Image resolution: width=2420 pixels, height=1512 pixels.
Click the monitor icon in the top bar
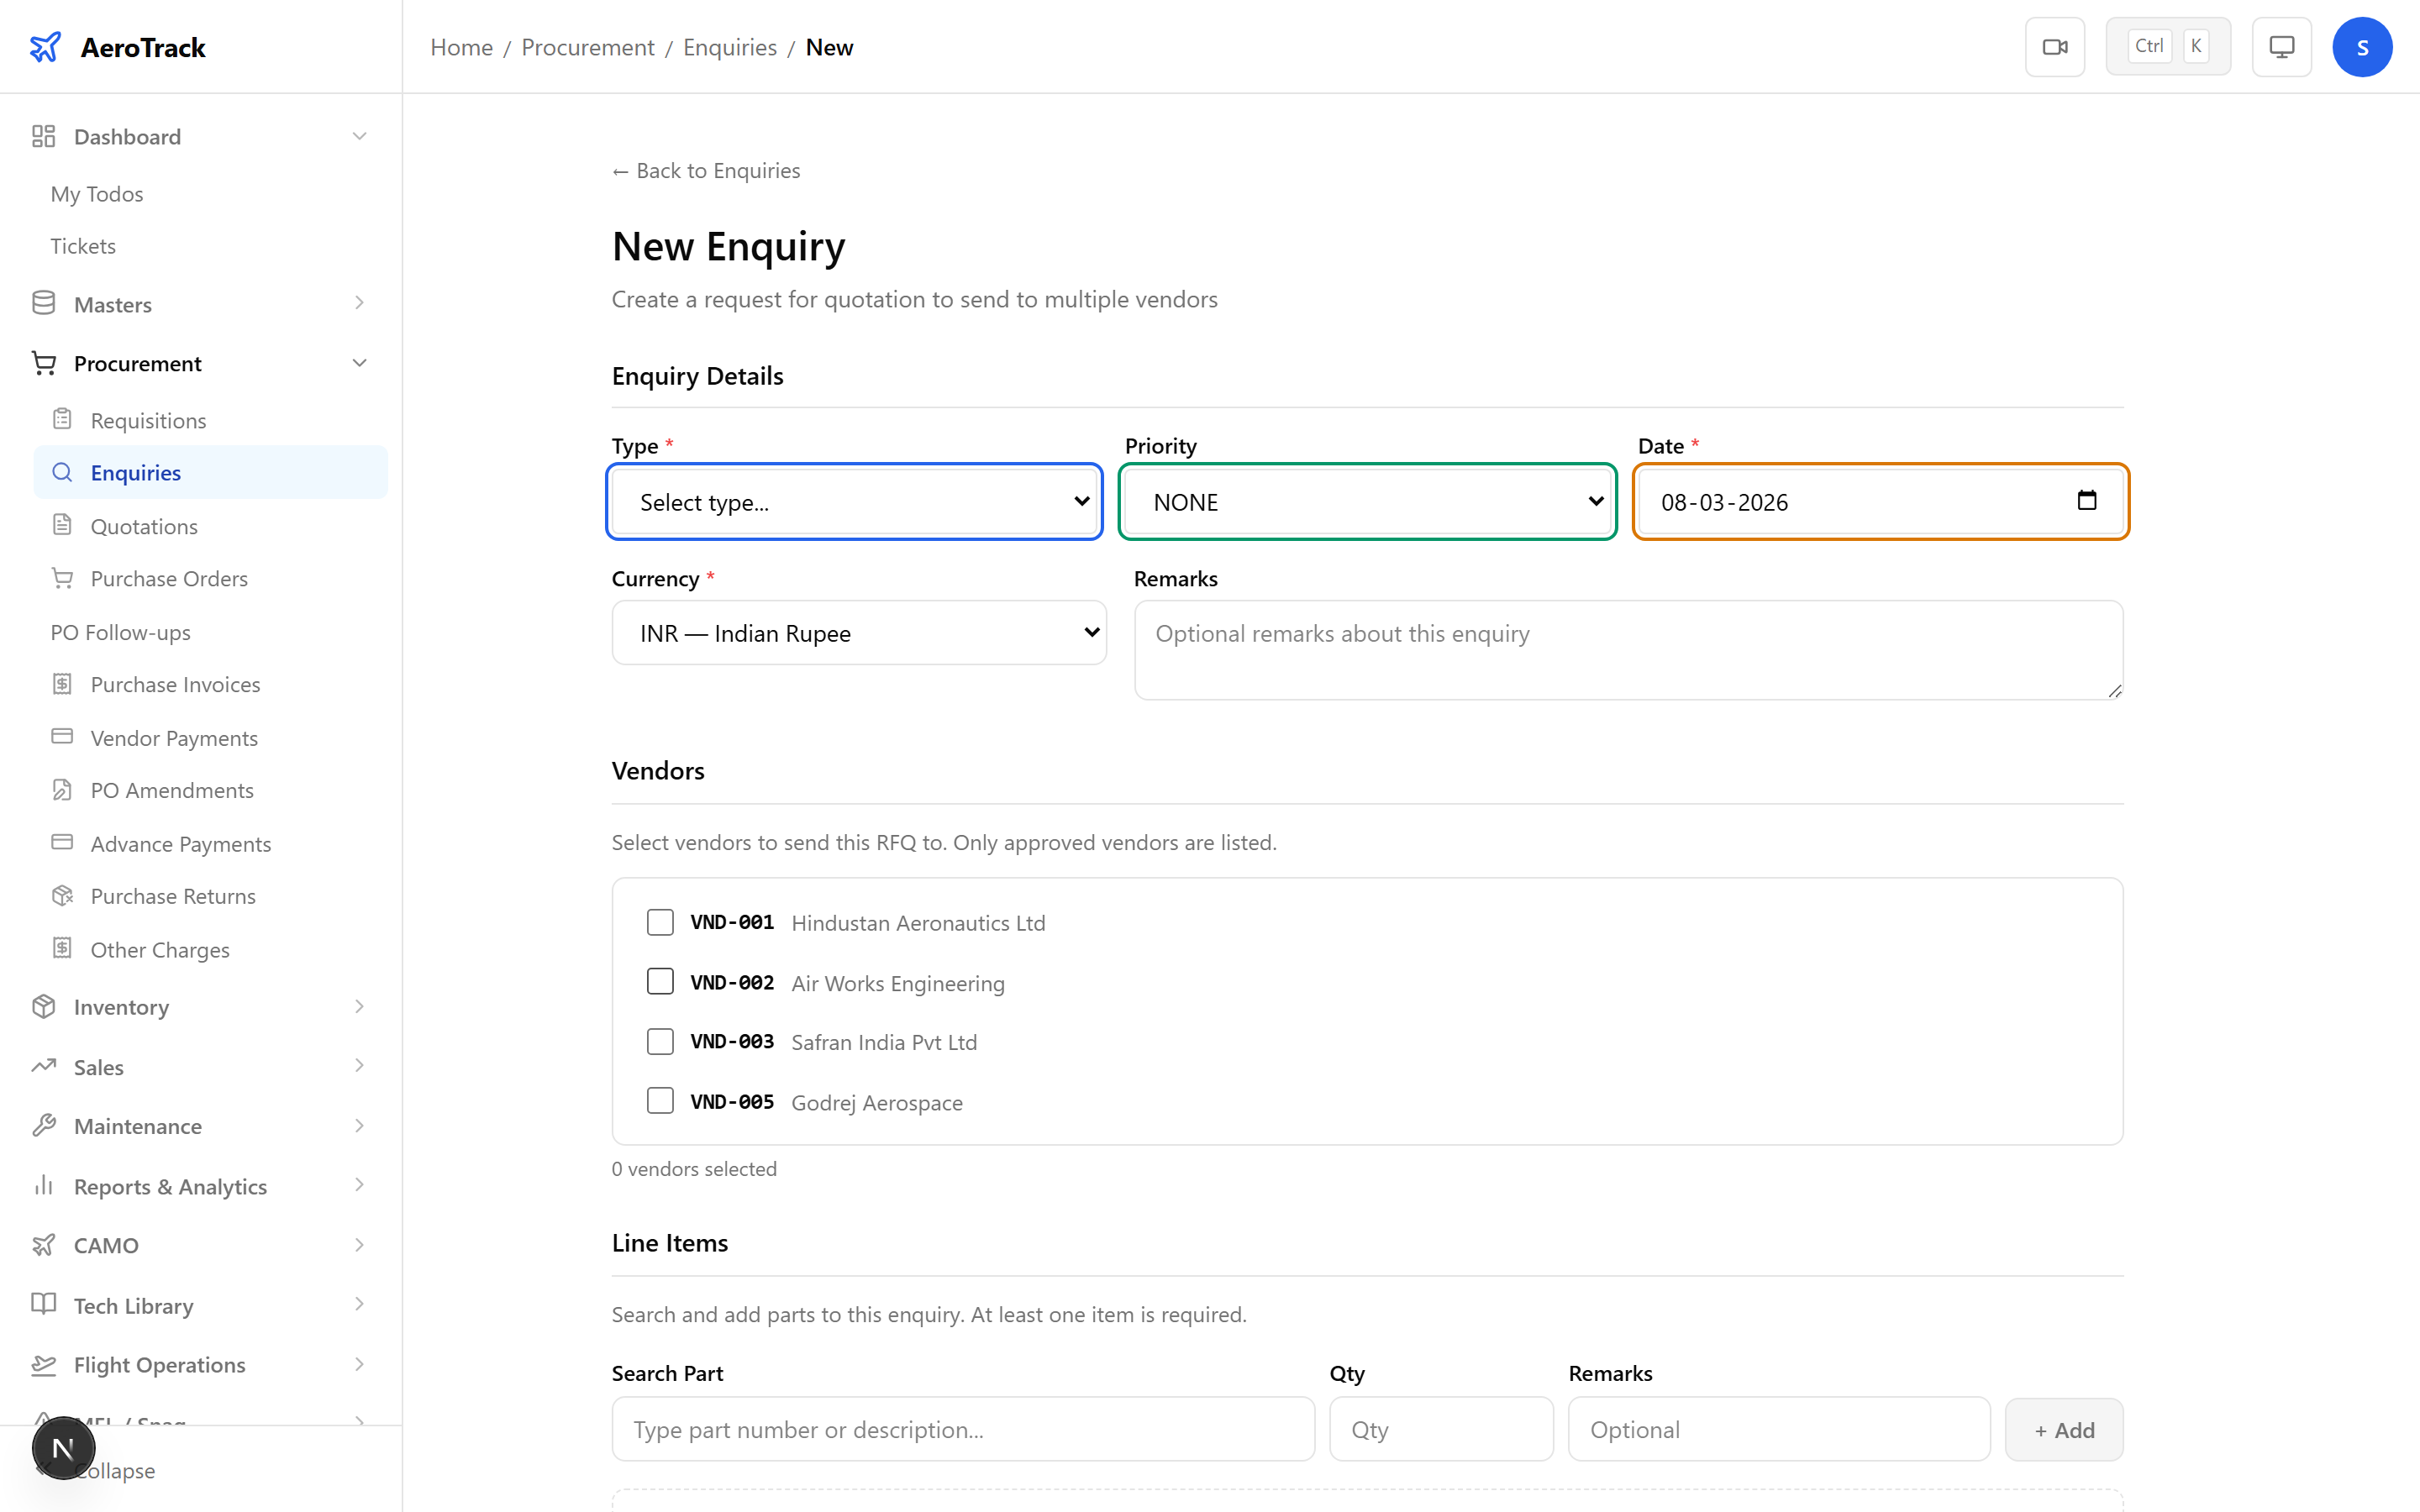click(2281, 46)
